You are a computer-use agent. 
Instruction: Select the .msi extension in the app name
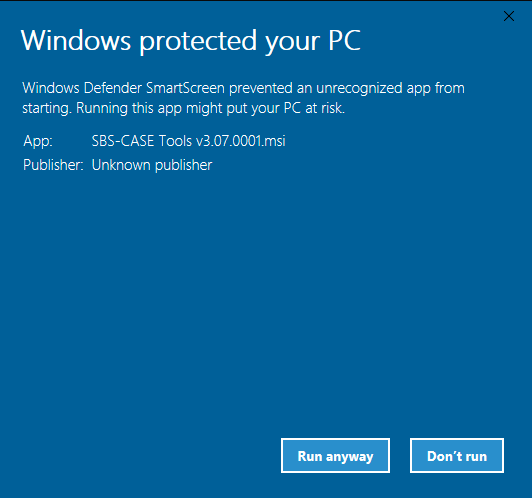[x=274, y=141]
